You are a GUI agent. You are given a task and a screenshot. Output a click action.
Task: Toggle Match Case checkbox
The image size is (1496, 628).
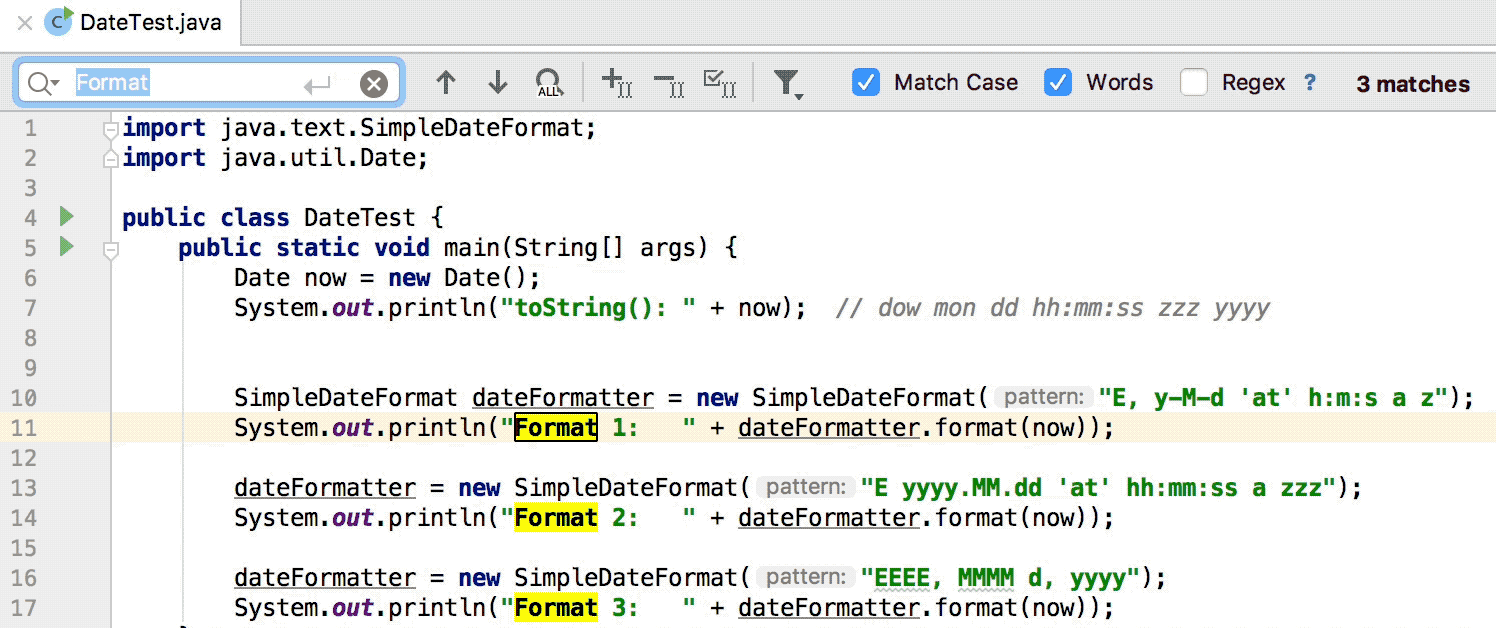click(865, 83)
